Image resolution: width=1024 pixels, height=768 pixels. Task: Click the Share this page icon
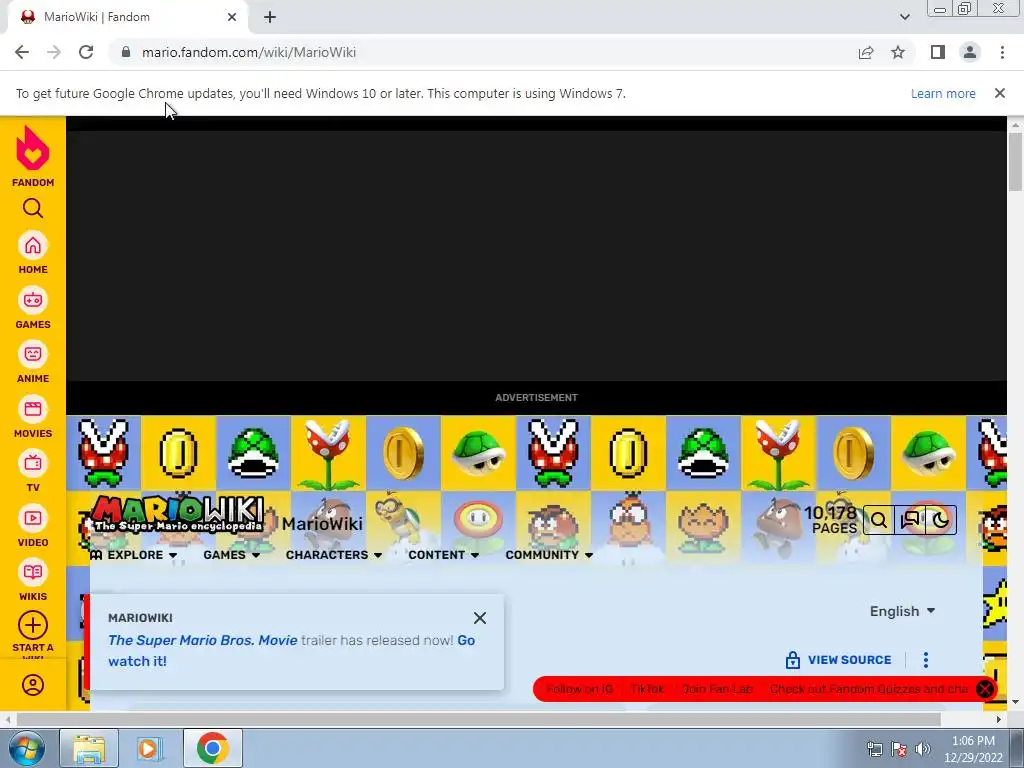click(866, 52)
